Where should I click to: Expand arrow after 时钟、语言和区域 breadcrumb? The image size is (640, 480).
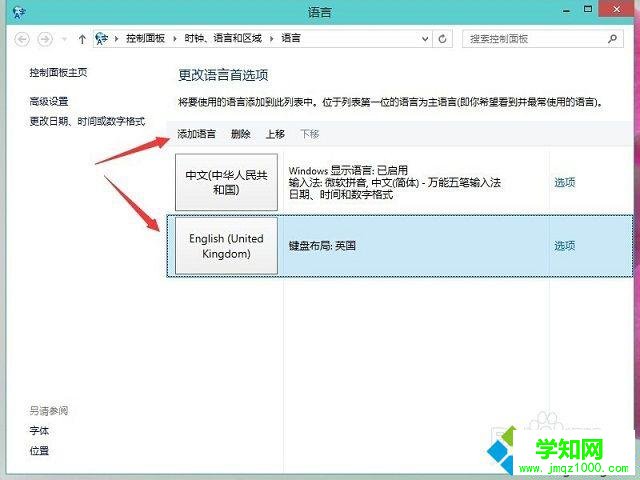(x=271, y=39)
